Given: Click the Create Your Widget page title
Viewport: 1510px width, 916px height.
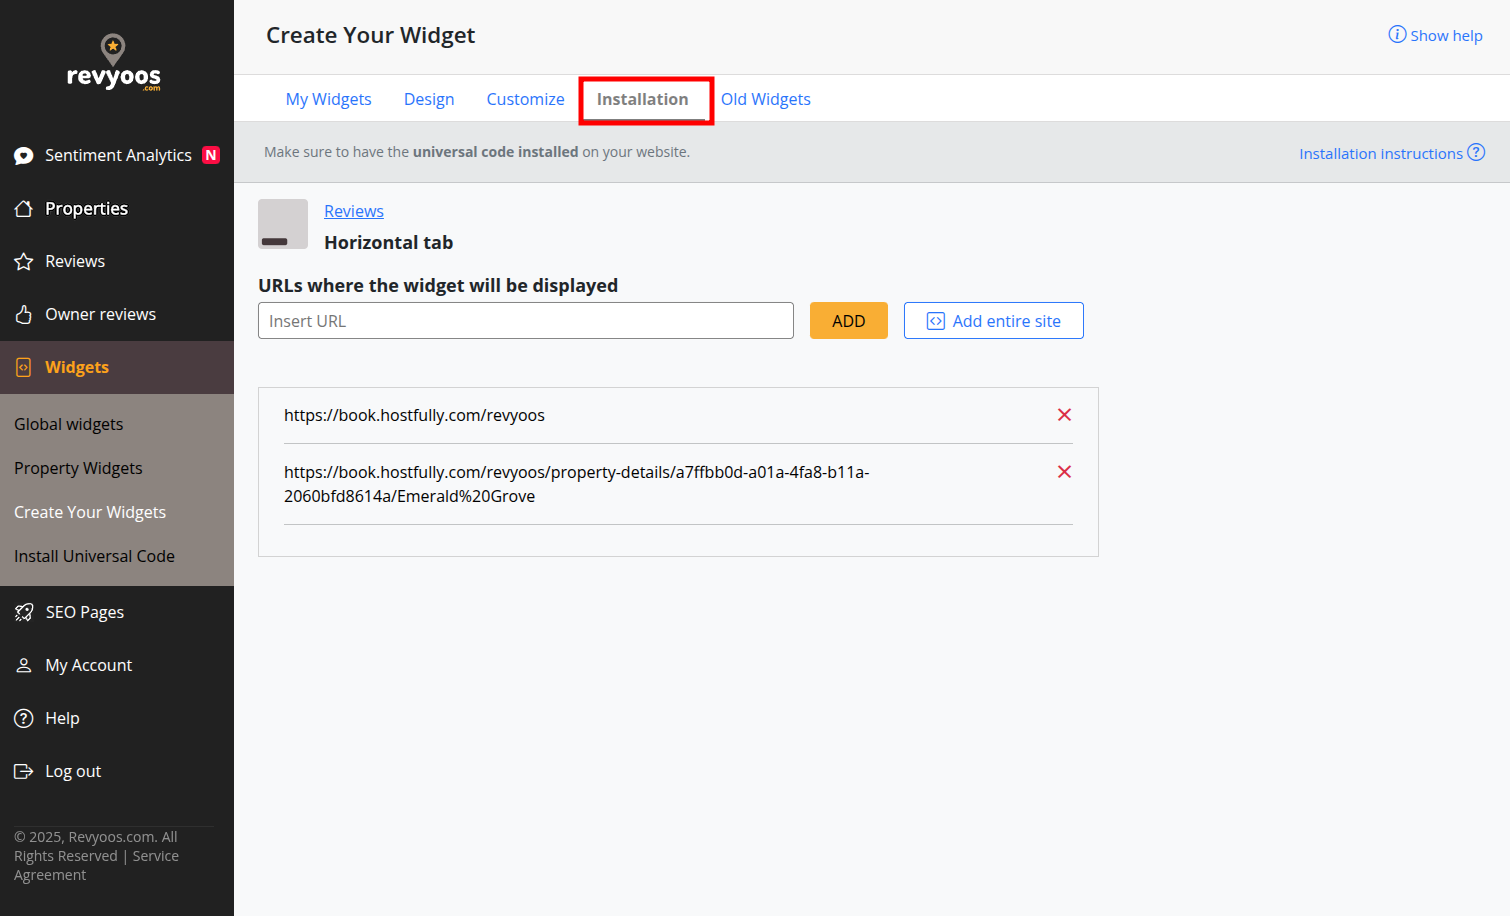Looking at the screenshot, I should tap(371, 35).
